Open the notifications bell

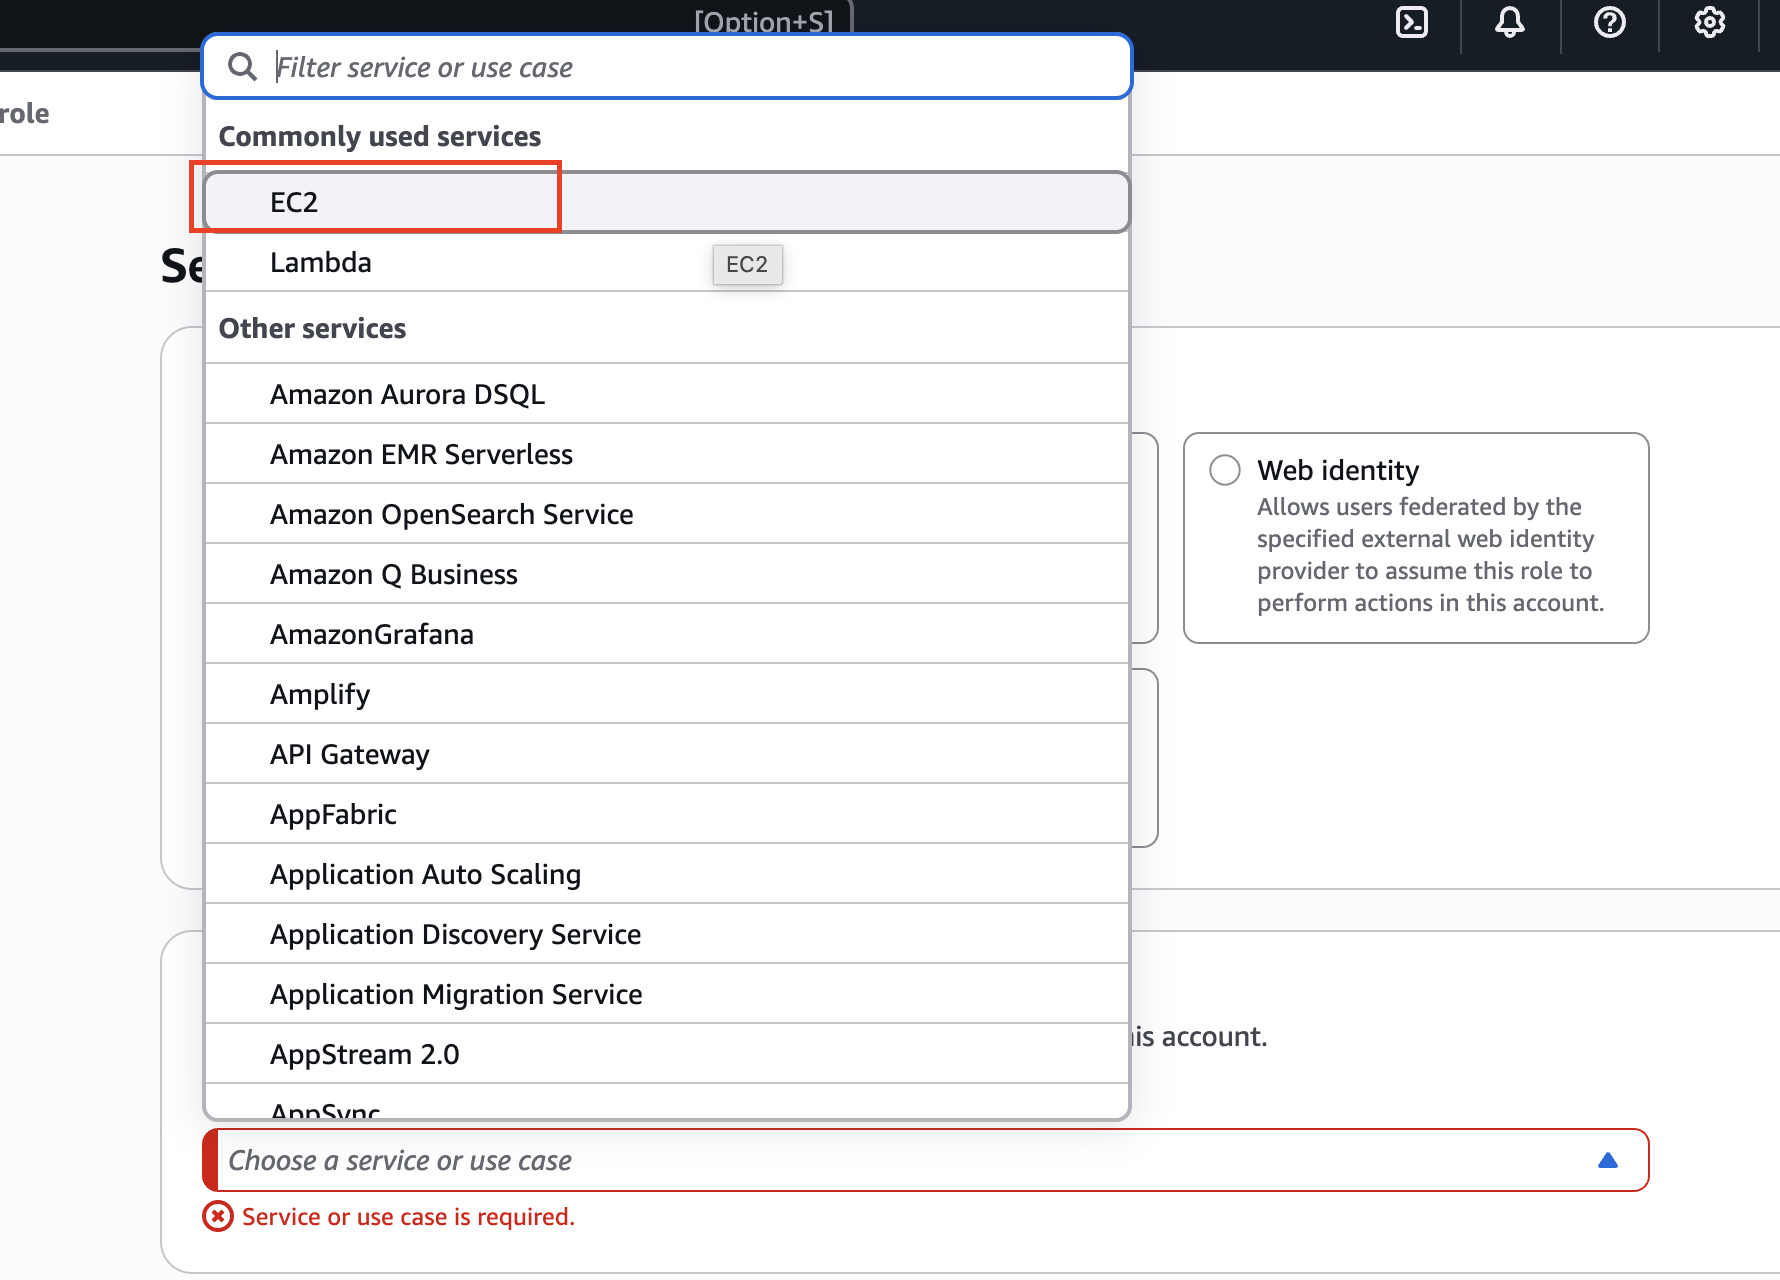(1510, 22)
